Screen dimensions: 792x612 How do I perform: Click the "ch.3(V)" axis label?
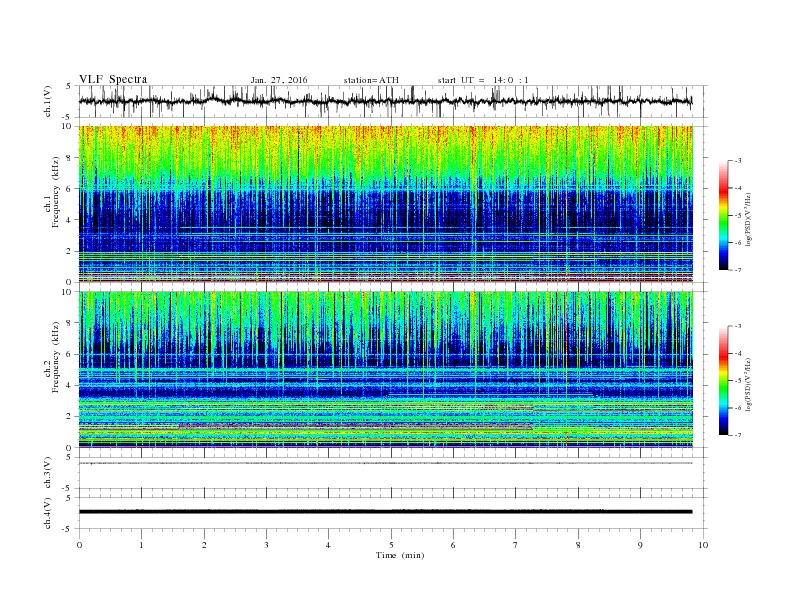coord(48,473)
